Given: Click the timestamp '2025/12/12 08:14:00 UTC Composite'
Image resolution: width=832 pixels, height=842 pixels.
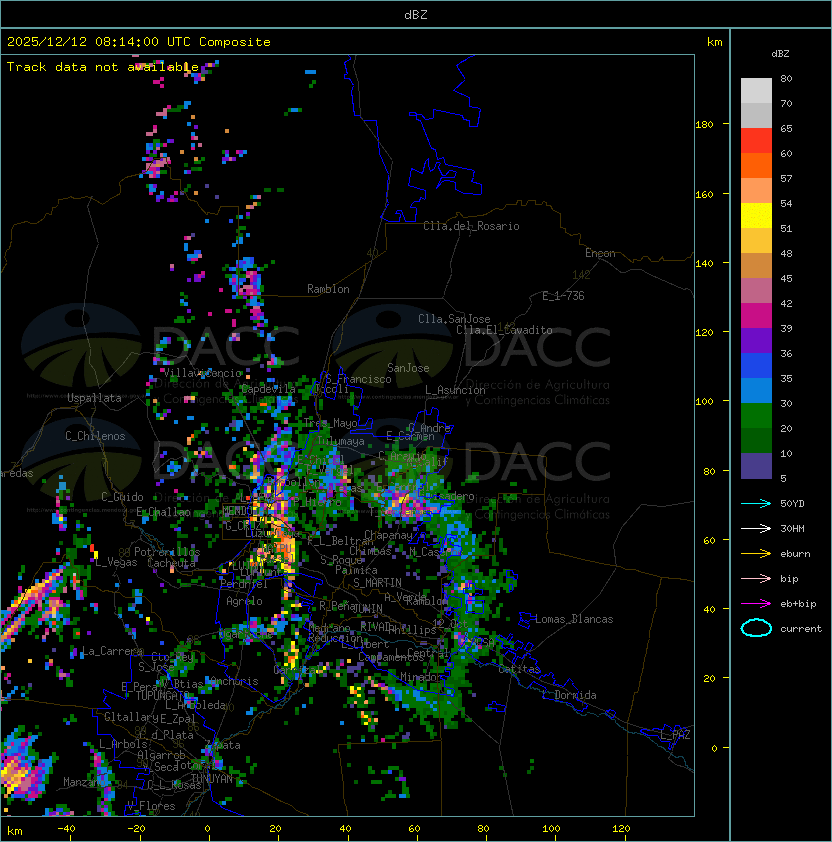Looking at the screenshot, I should coord(139,42).
